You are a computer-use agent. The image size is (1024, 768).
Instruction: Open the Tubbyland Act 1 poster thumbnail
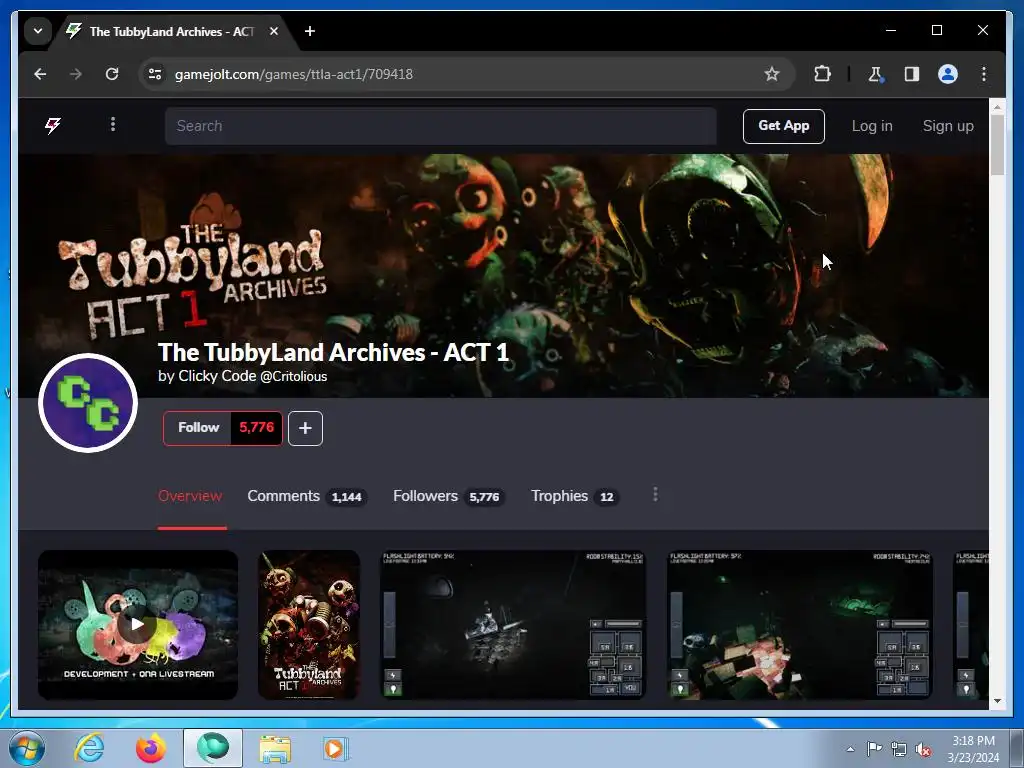coord(309,625)
